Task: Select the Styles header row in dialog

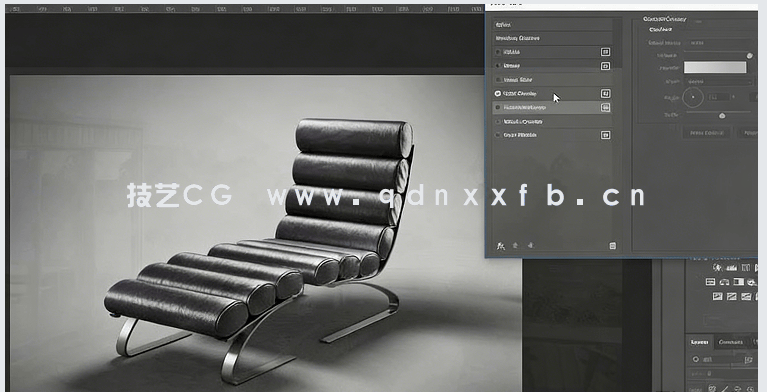Action: click(x=552, y=24)
